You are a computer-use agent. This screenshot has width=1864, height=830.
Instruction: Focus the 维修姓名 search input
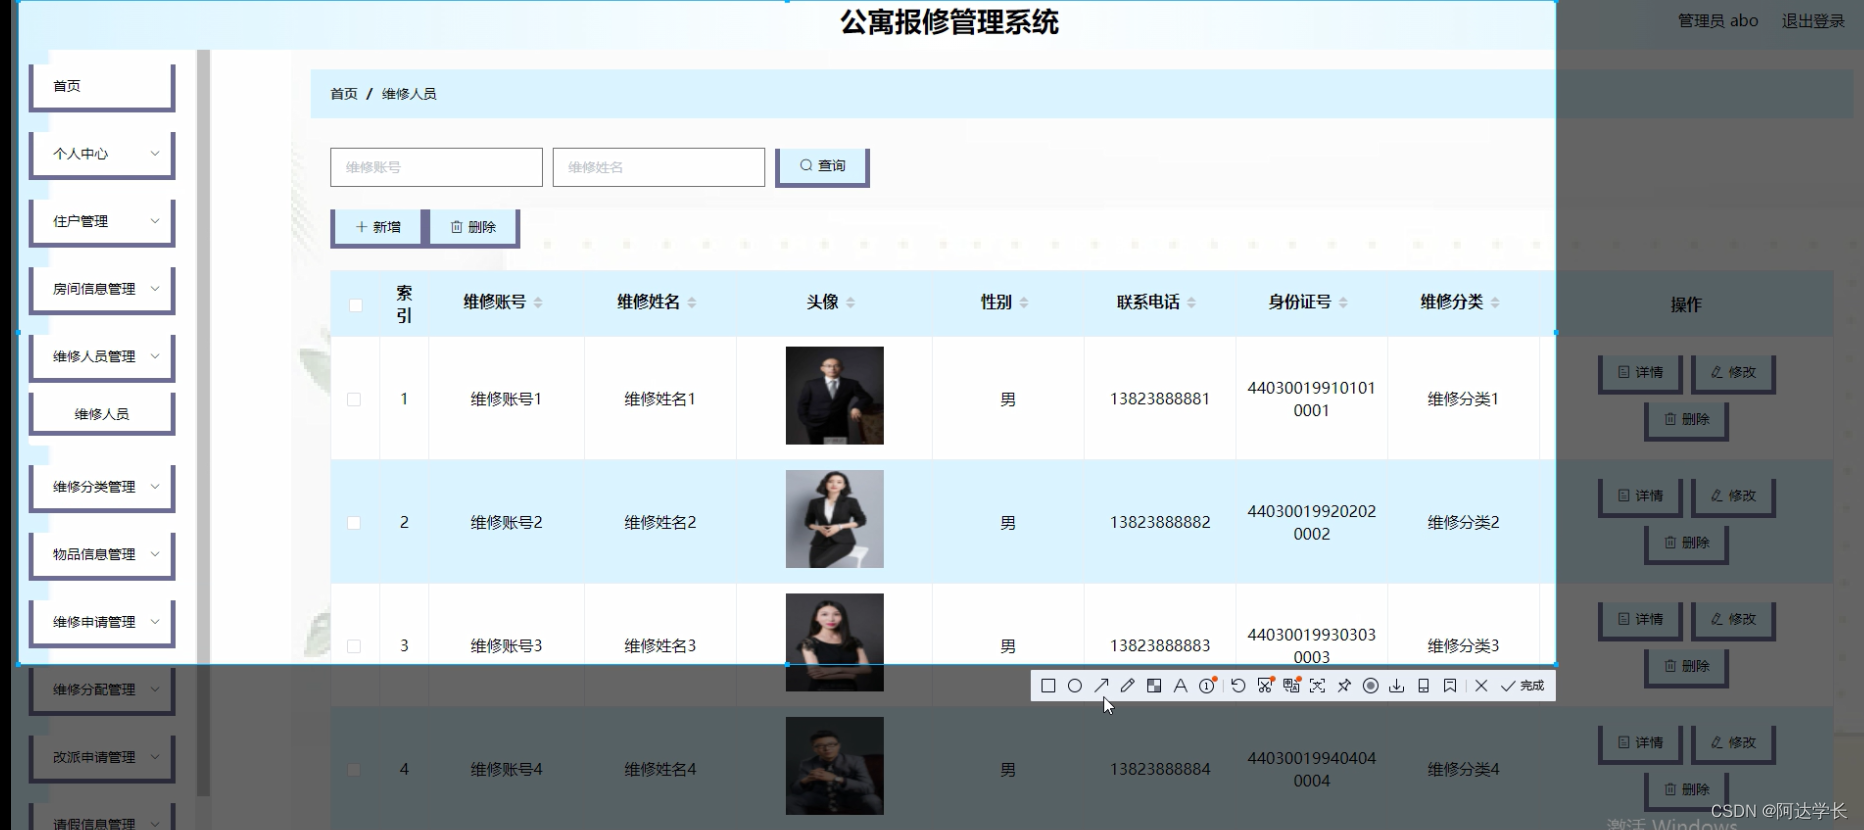tap(658, 167)
